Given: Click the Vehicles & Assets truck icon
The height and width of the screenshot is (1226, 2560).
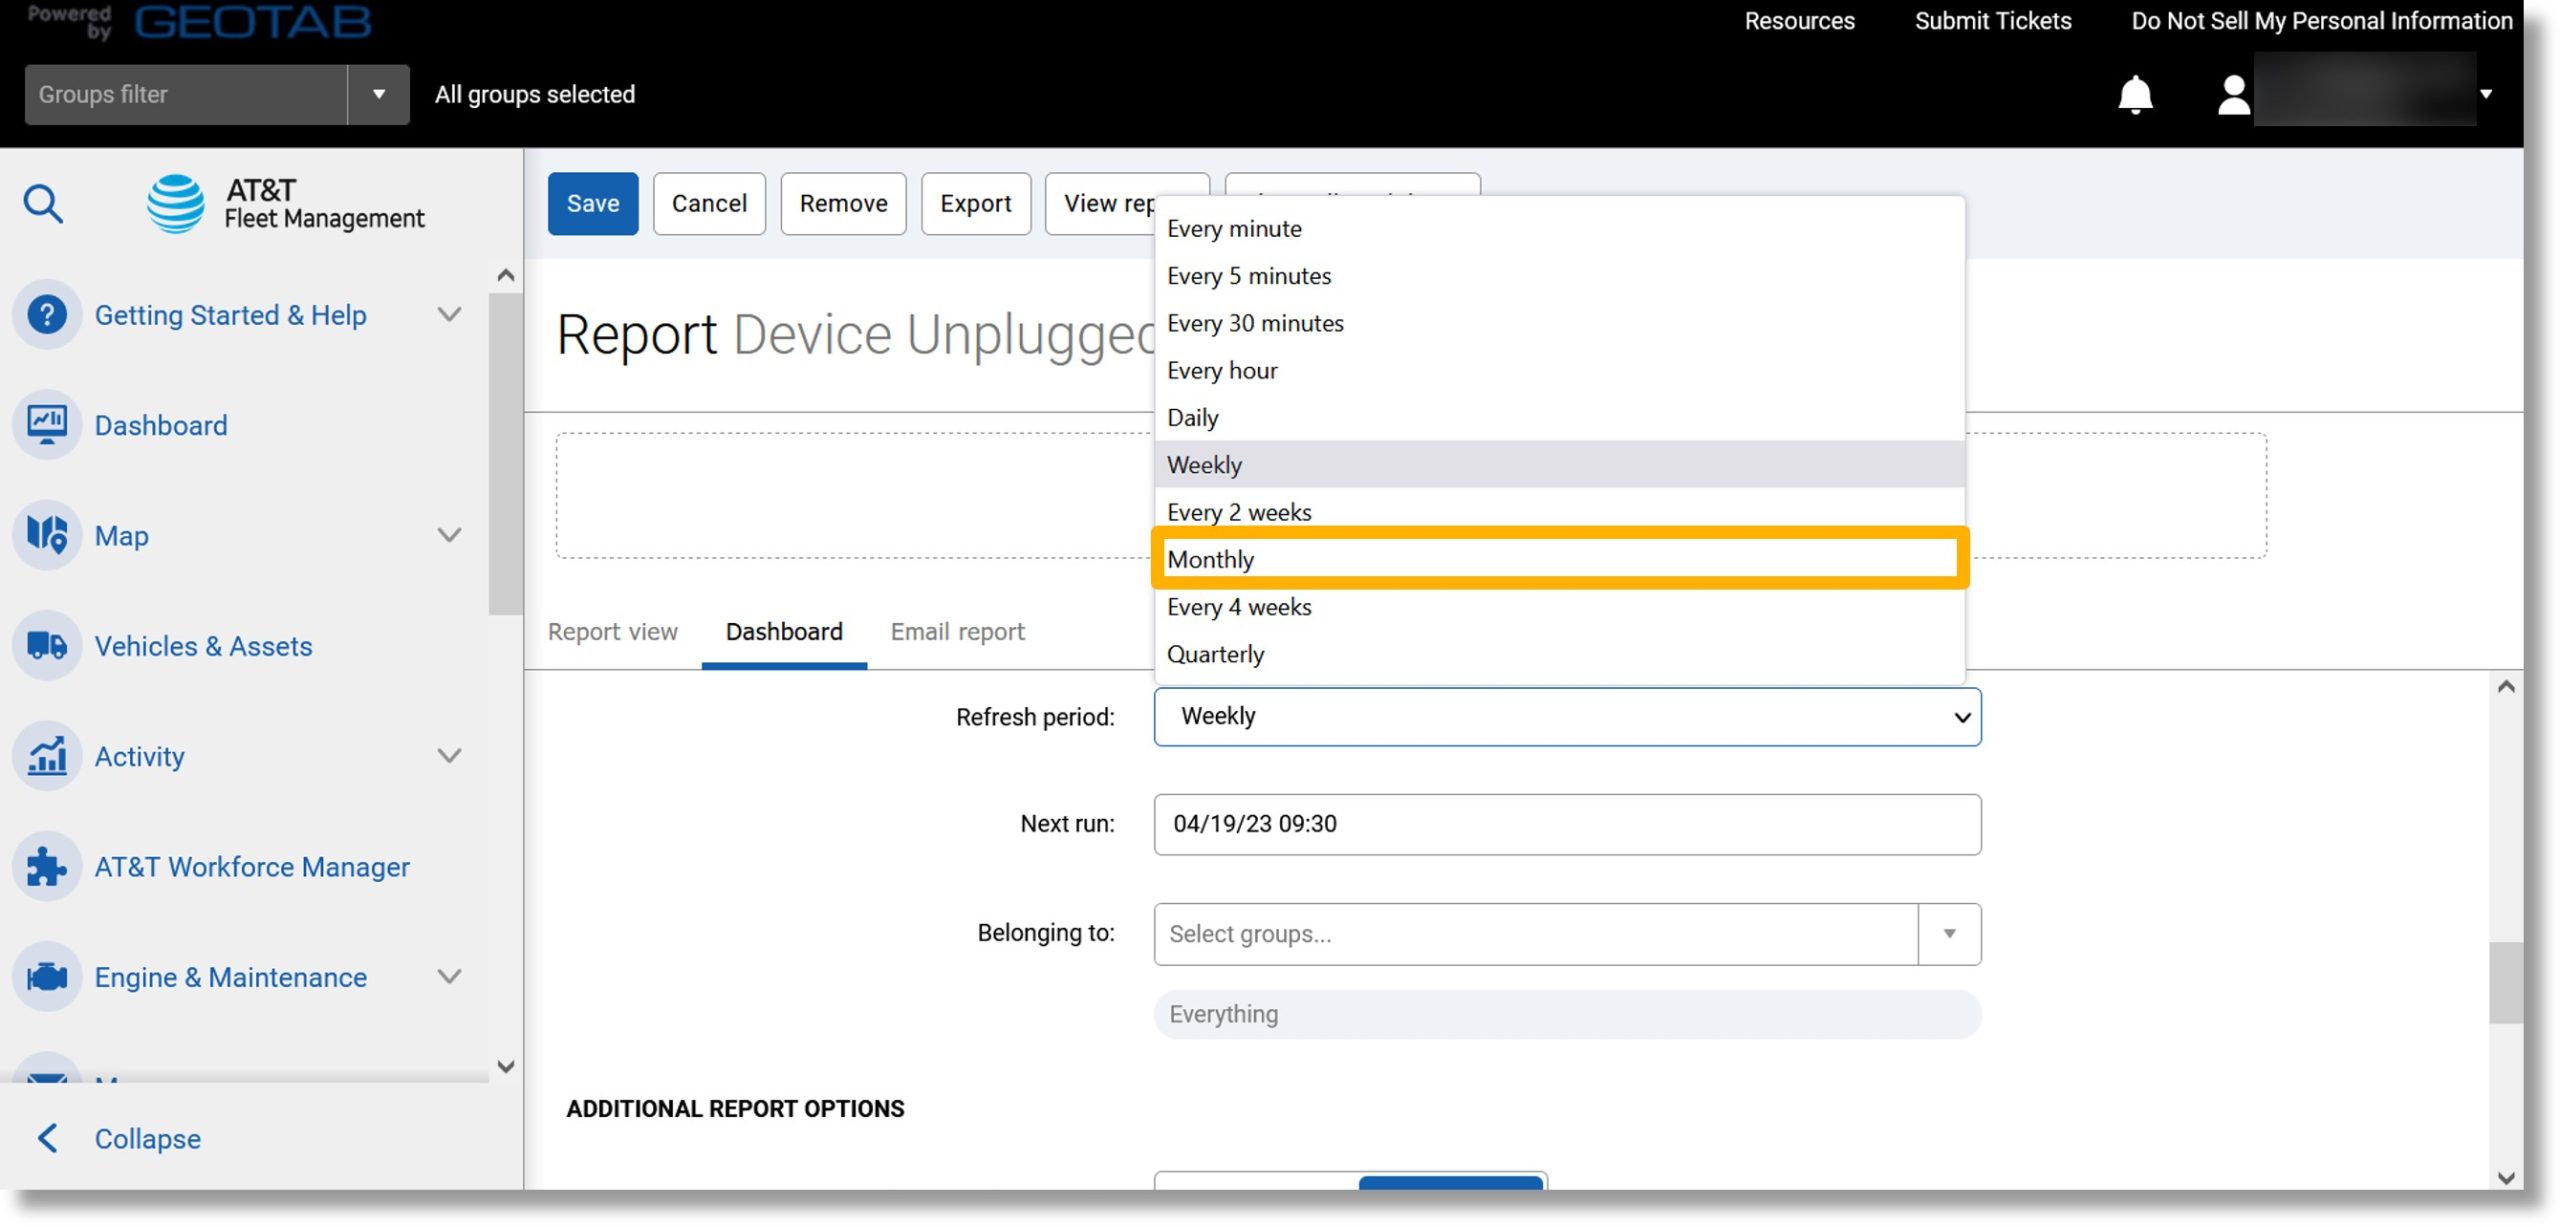Looking at the screenshot, I should pos(47,646).
